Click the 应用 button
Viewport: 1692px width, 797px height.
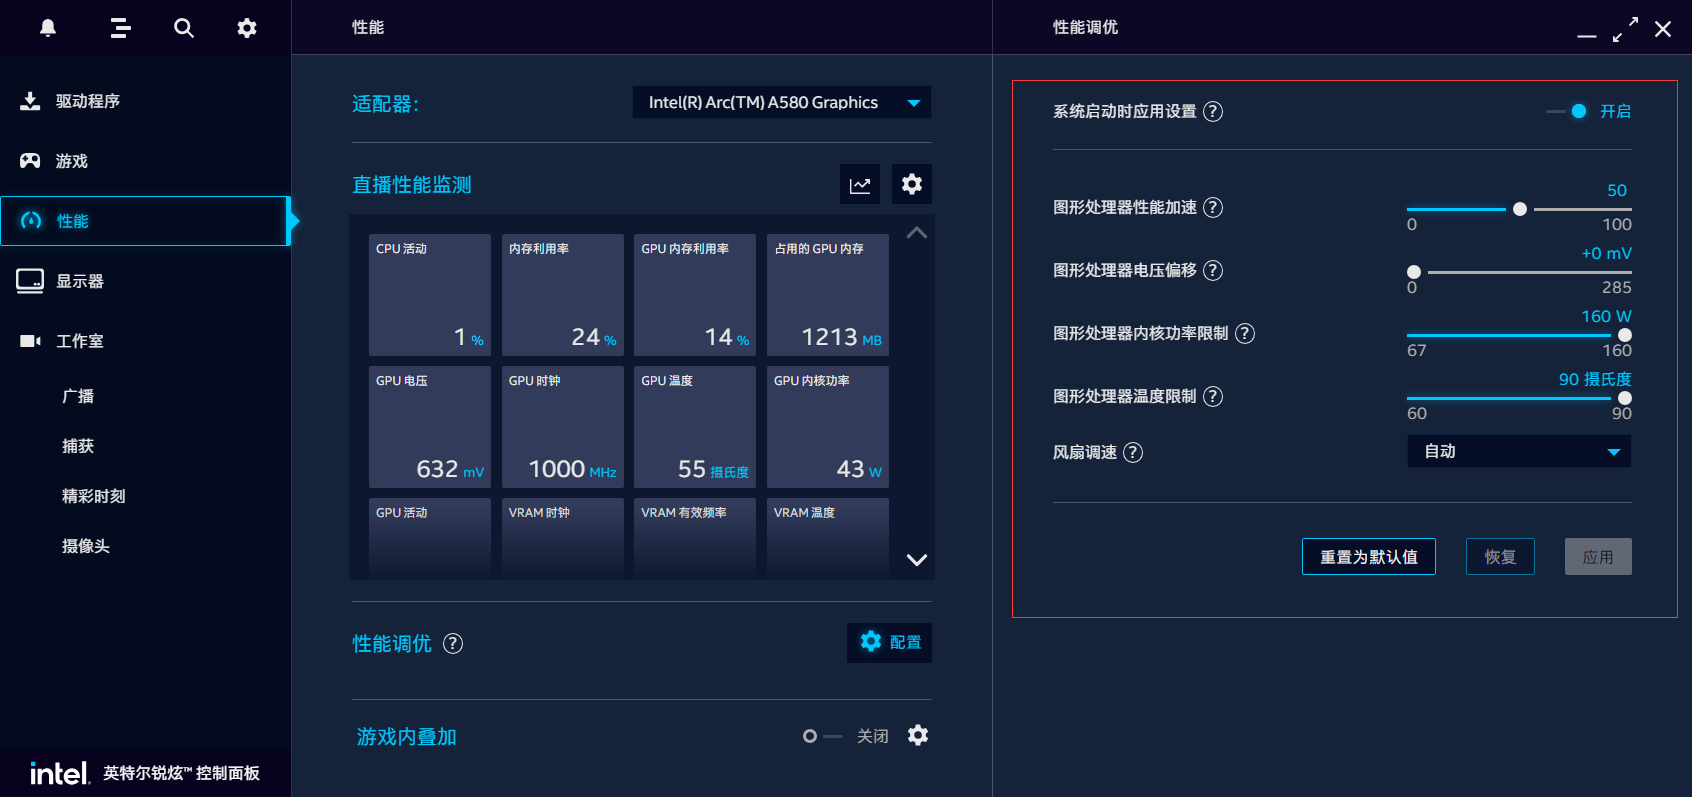[1598, 557]
